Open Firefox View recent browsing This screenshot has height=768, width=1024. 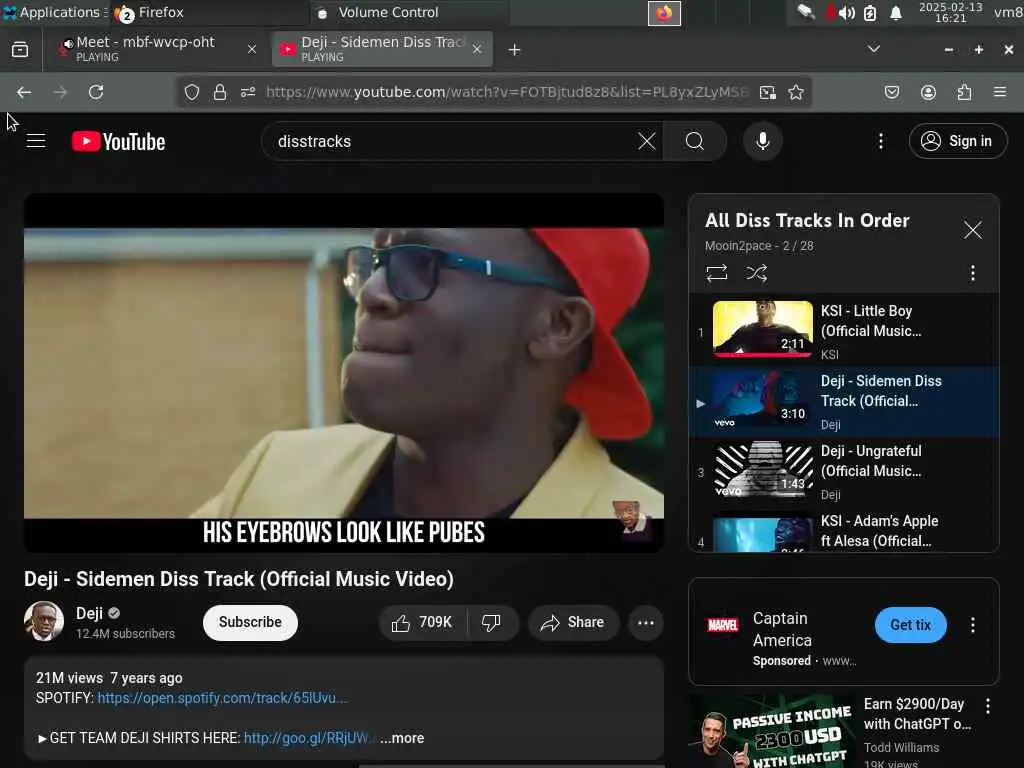[x=20, y=50]
